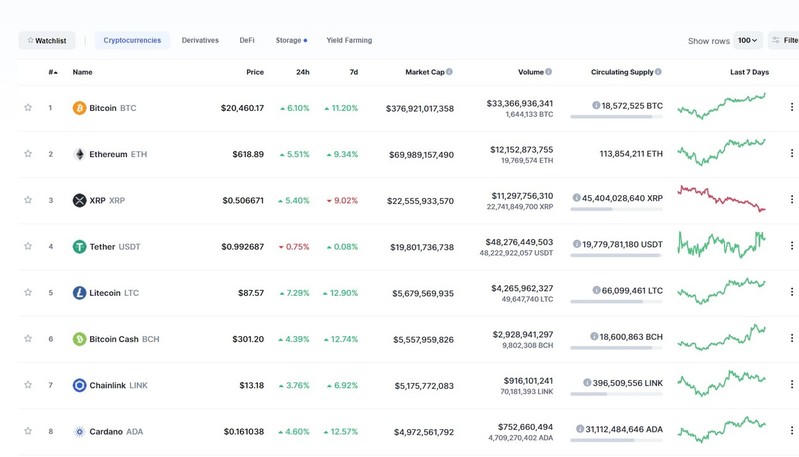
Task: Click the XRP logo icon
Action: coord(80,200)
